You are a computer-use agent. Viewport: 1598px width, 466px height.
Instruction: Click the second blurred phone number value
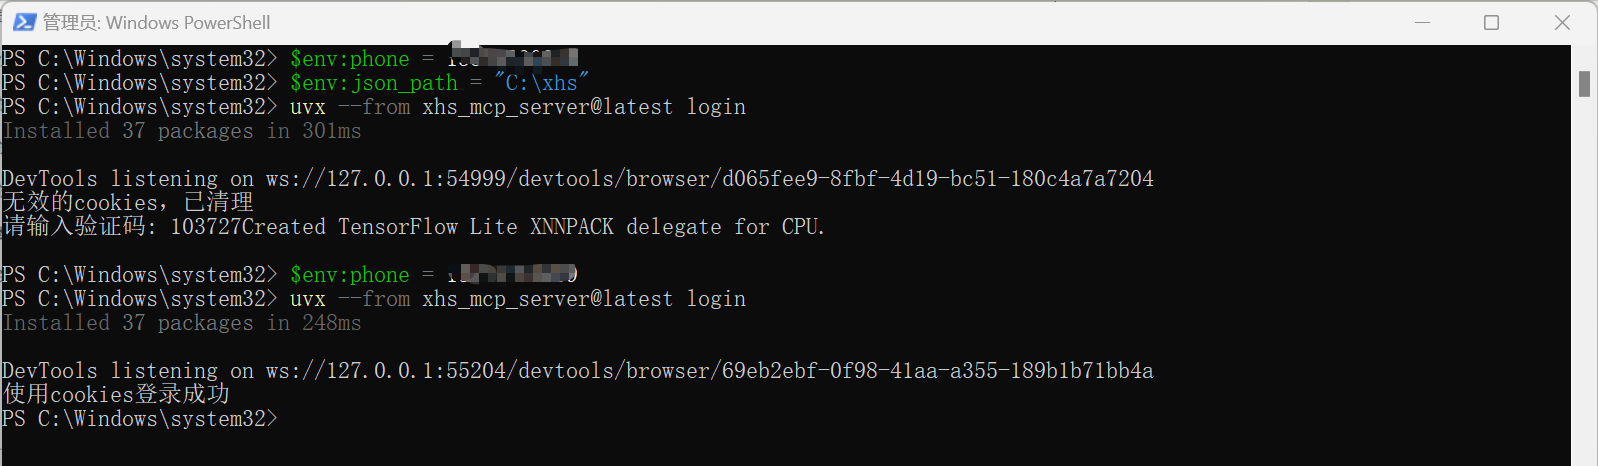[x=512, y=273]
